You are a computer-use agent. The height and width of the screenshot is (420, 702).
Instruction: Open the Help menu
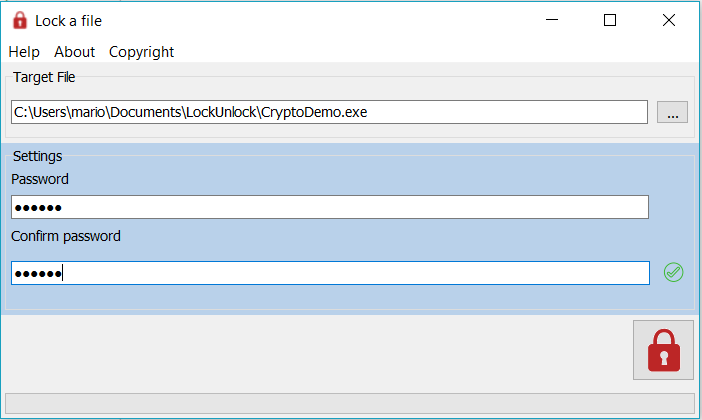24,52
